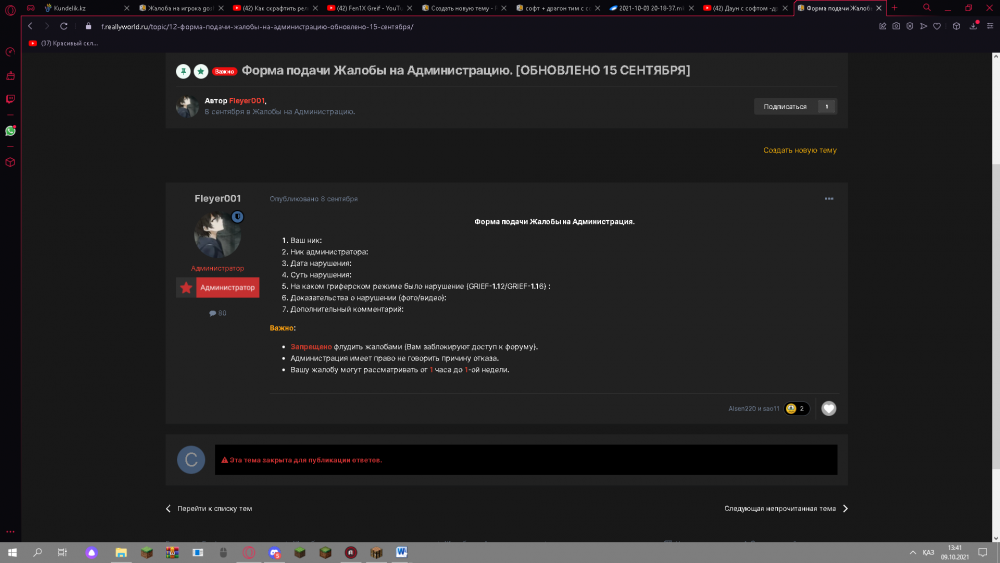Viewport: 1000px width, 563px height.
Task: Click featured star badge near title
Action: 201,71
